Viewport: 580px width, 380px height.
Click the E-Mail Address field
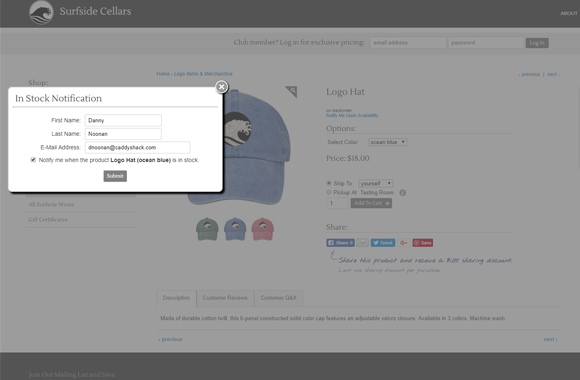tap(138, 147)
